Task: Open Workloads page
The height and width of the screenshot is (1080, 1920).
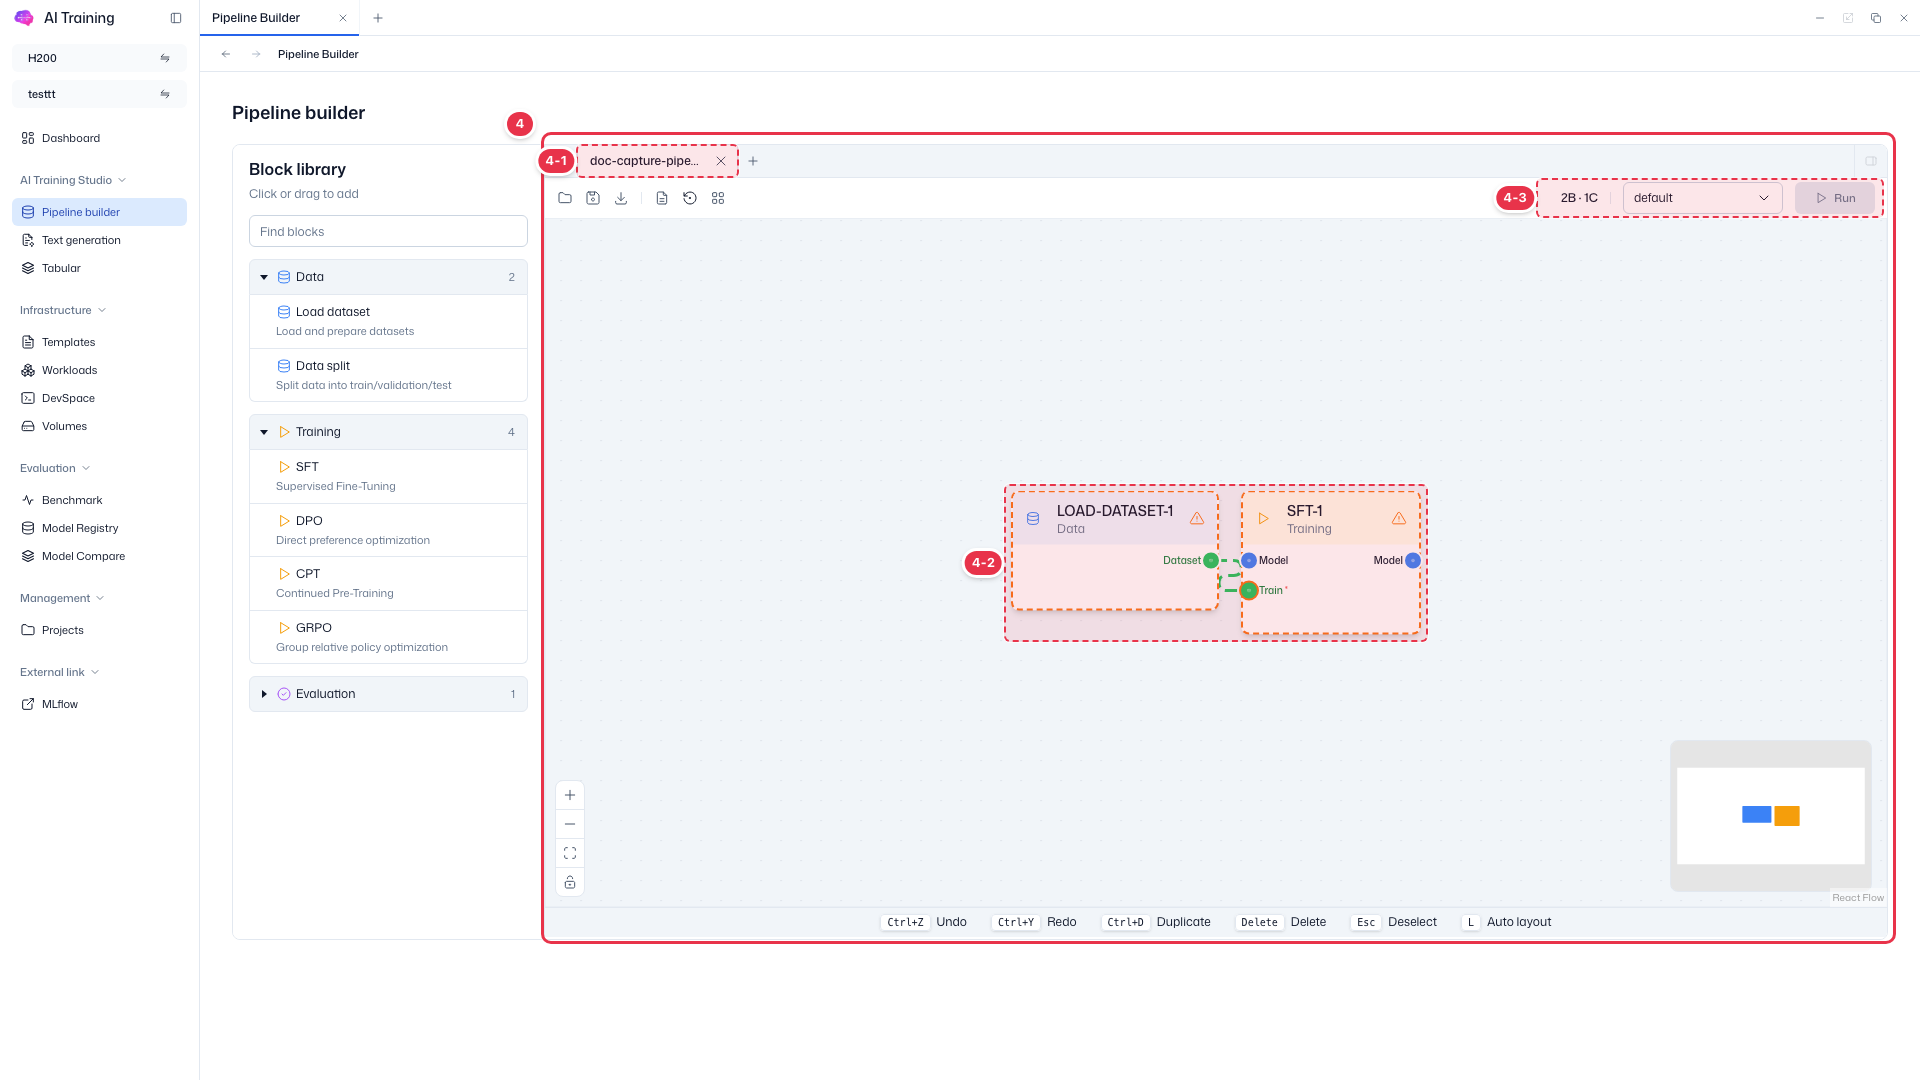Action: (99, 370)
